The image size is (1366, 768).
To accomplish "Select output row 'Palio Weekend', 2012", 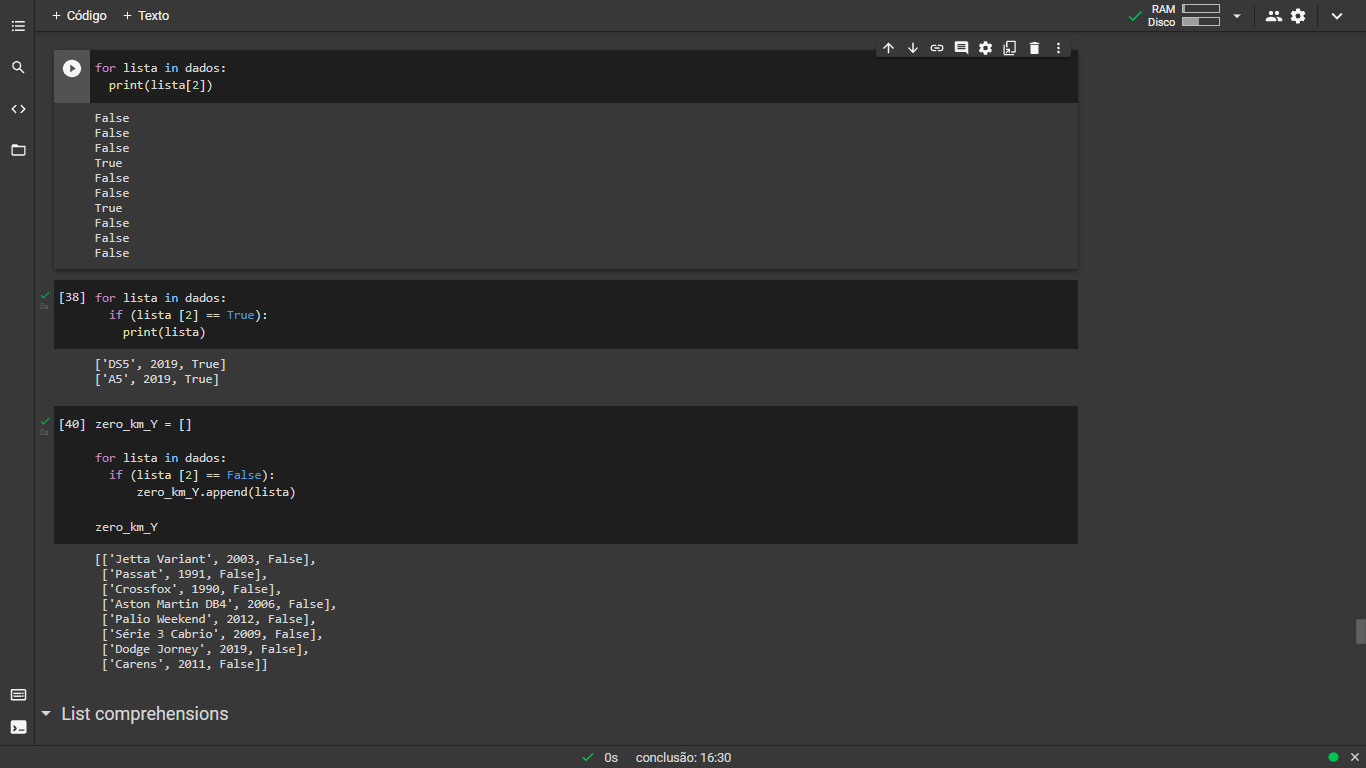I will (x=209, y=619).
